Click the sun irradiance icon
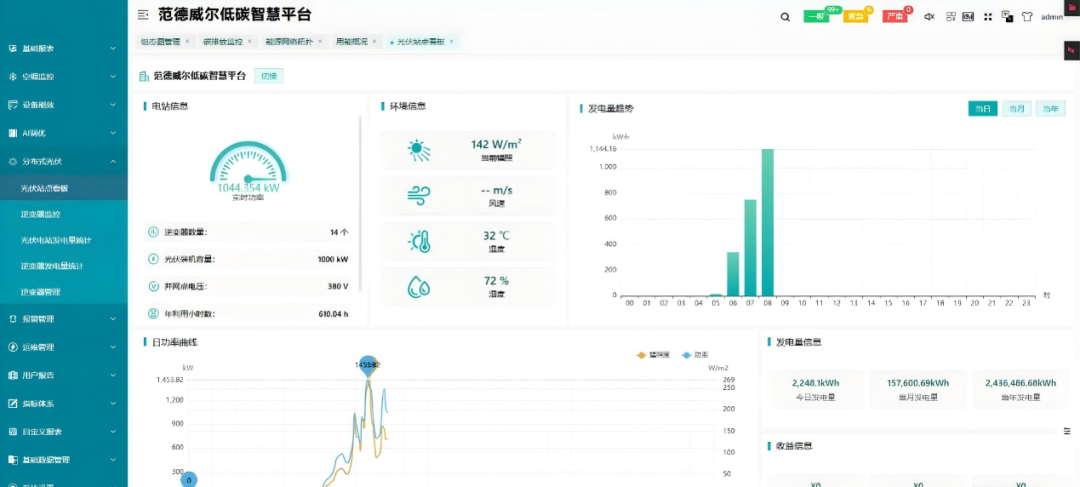1080x487 pixels. pos(419,150)
